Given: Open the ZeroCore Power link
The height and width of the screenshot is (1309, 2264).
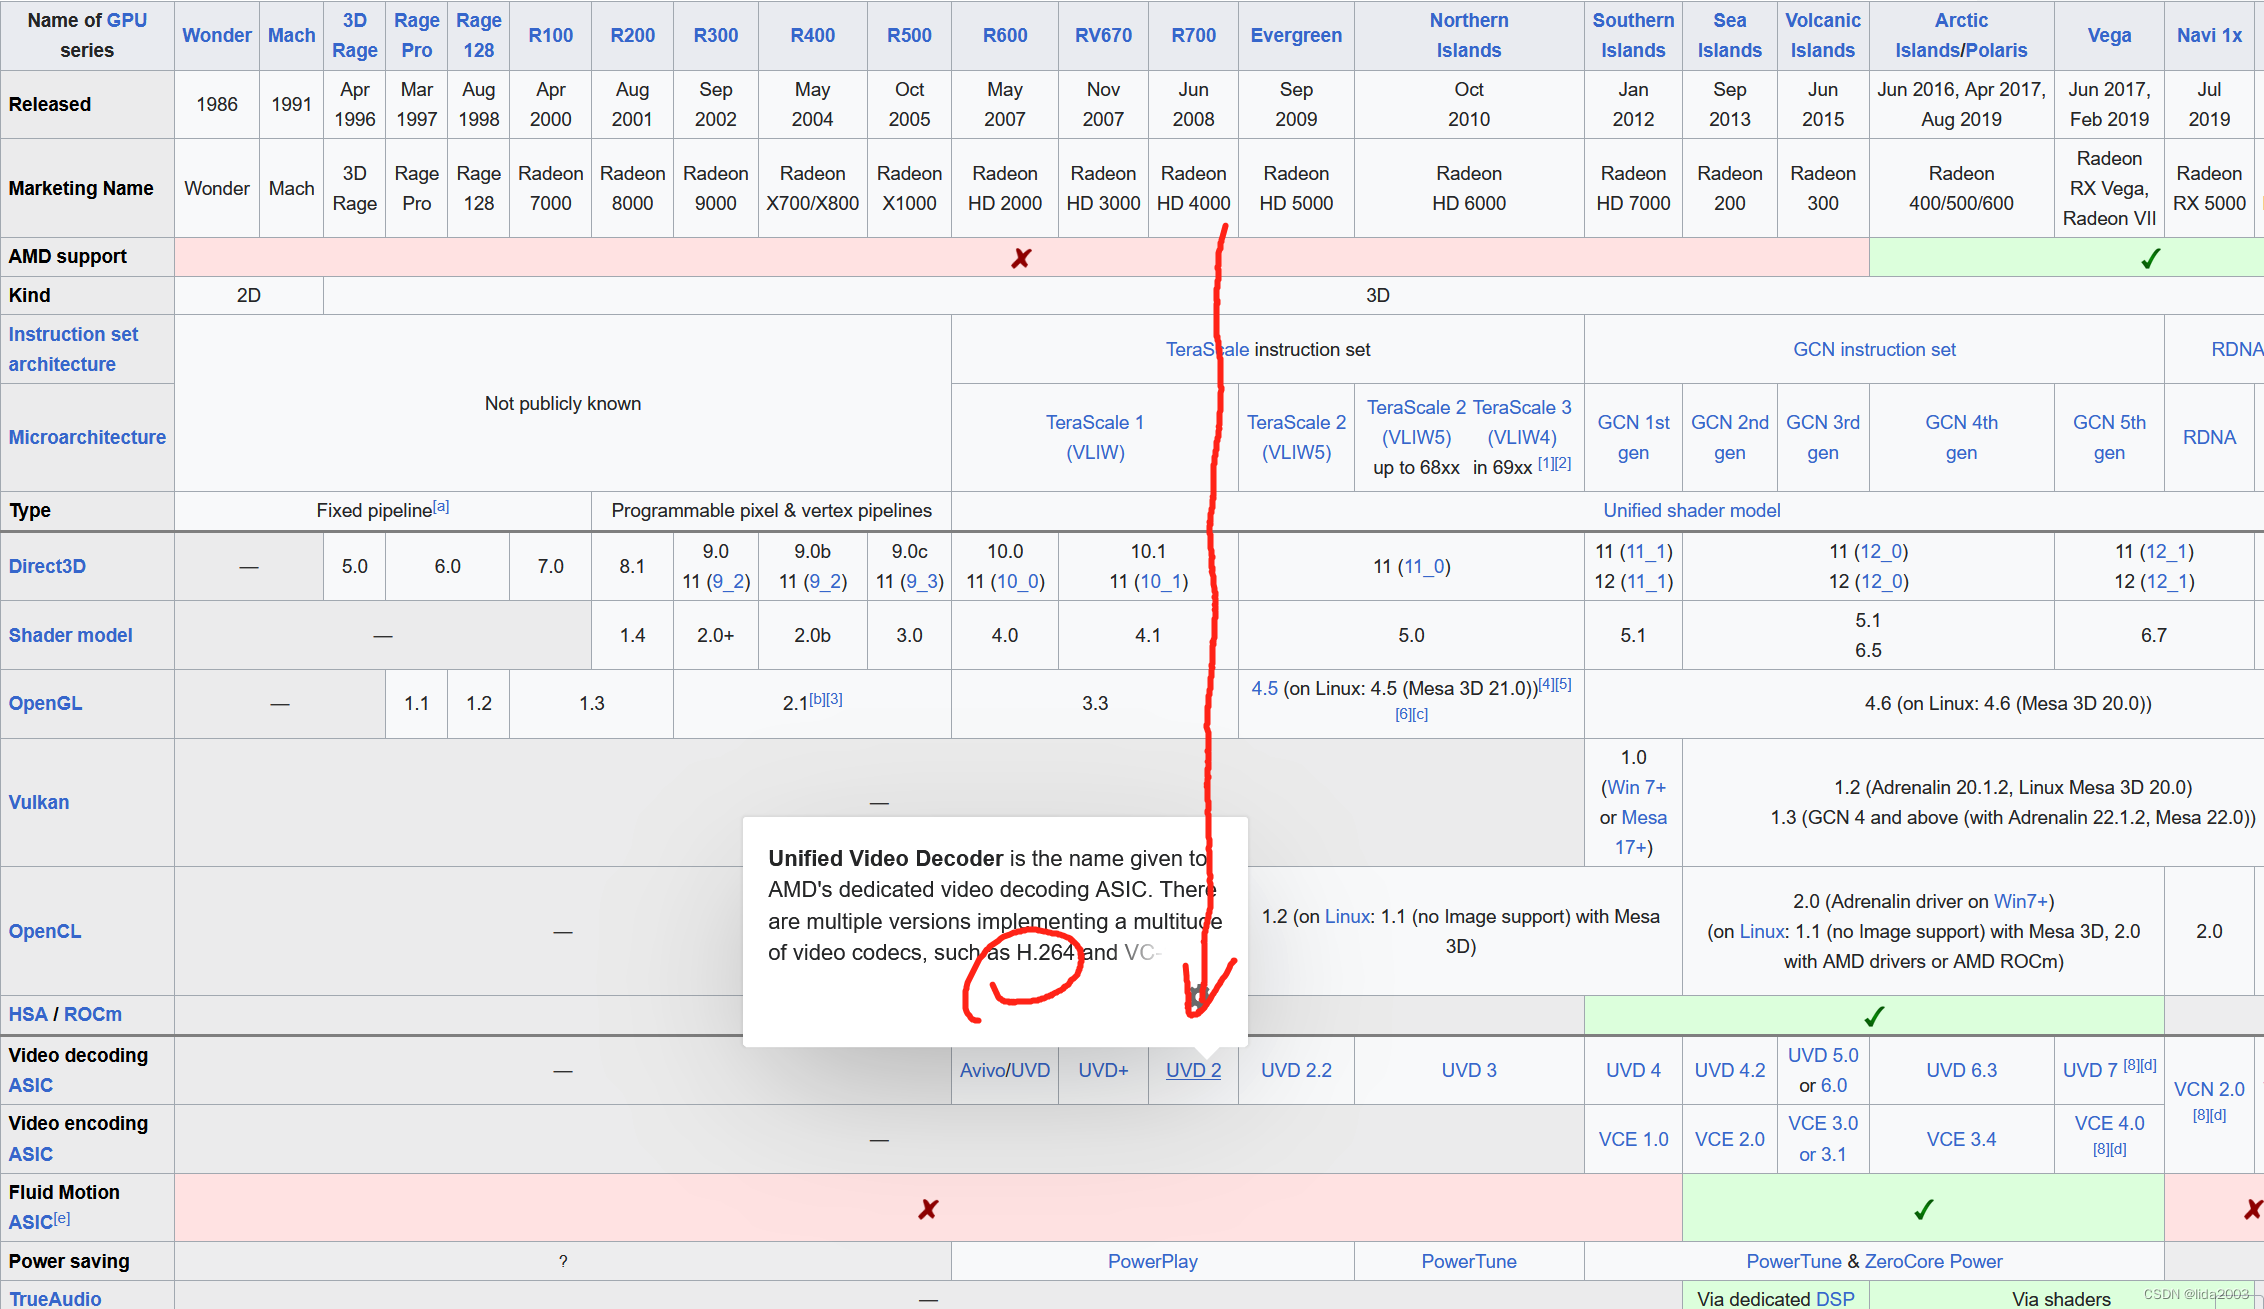Looking at the screenshot, I should click(1933, 1261).
